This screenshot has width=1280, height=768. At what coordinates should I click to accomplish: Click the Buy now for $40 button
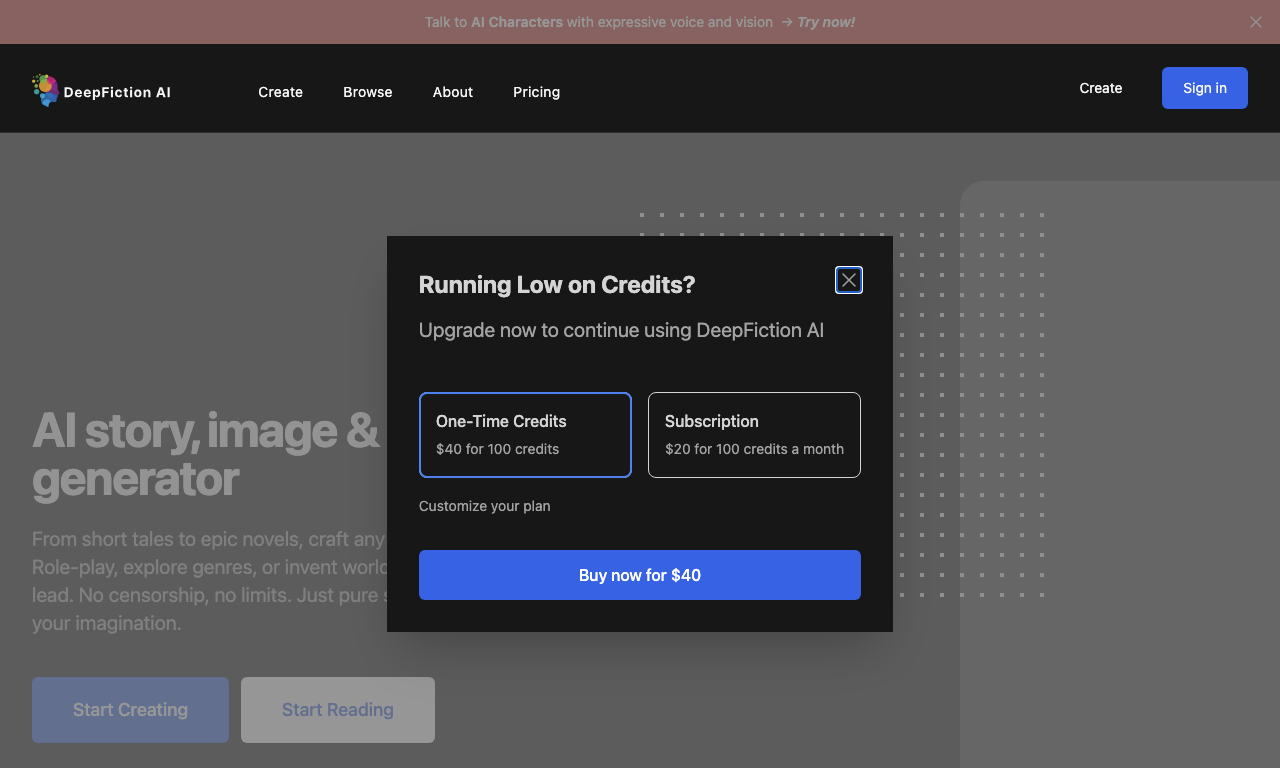(x=640, y=575)
